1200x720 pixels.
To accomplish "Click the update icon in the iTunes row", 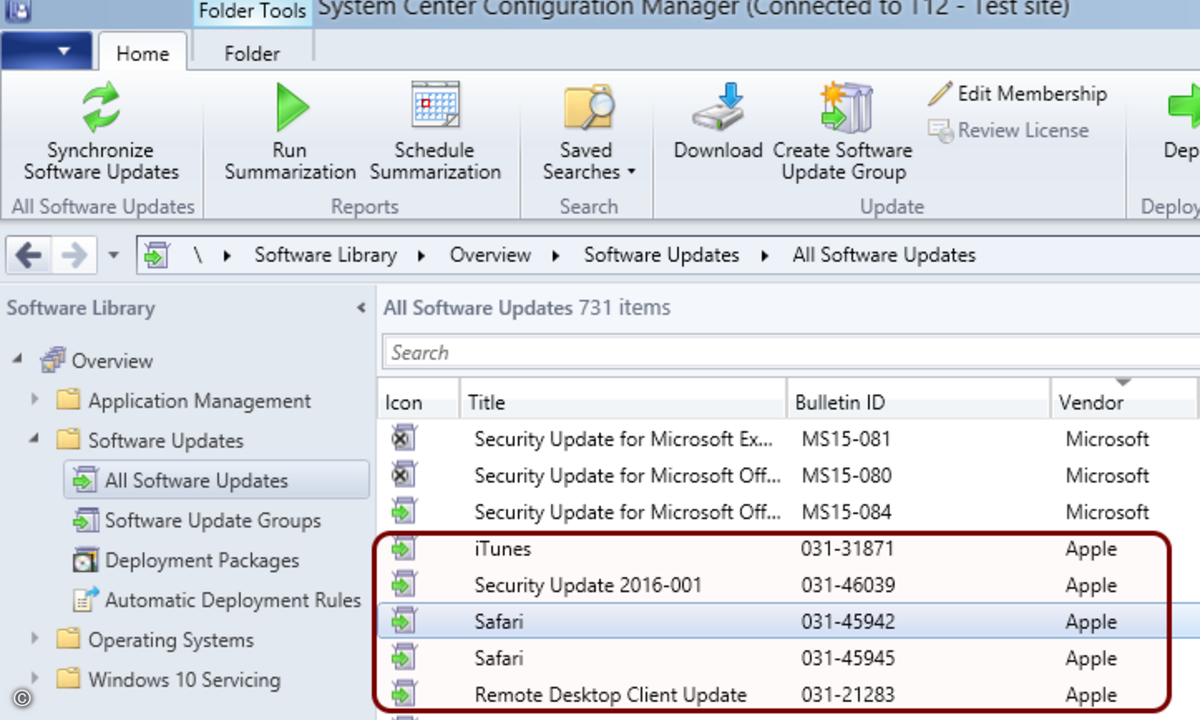I will click(403, 548).
